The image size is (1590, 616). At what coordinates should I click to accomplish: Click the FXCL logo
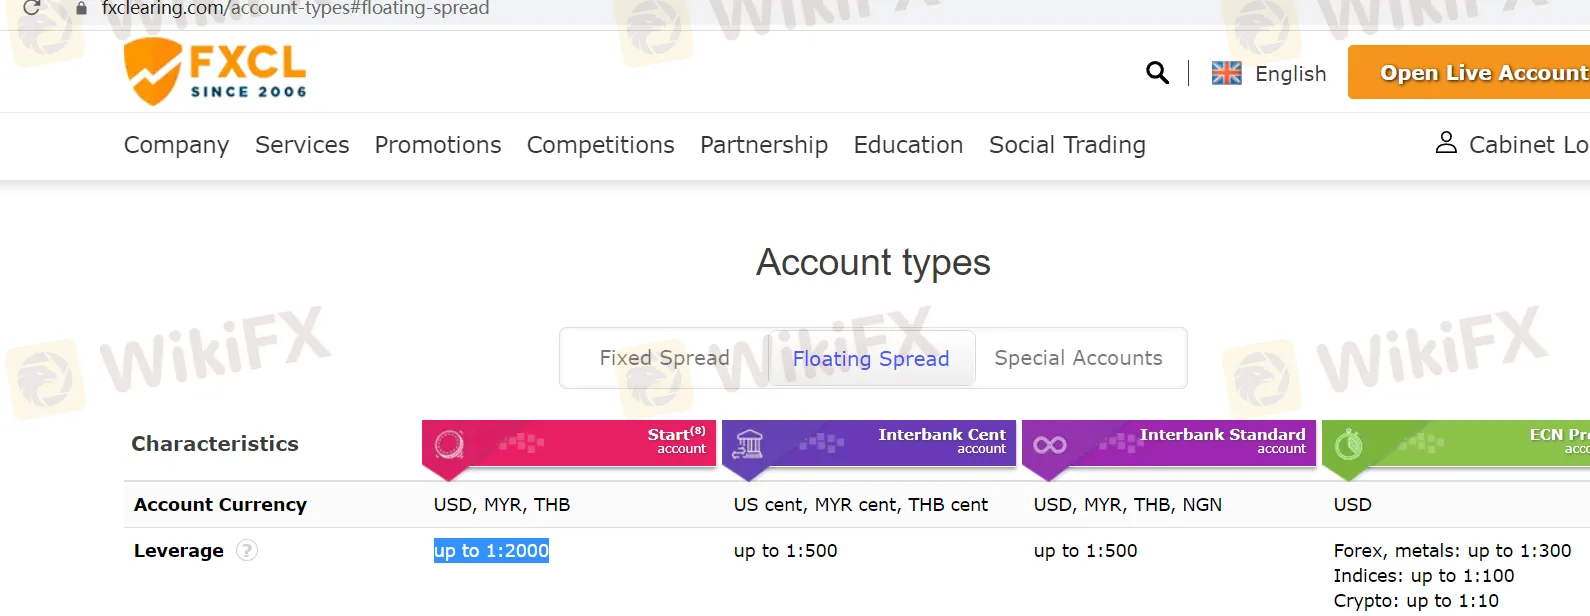click(215, 72)
